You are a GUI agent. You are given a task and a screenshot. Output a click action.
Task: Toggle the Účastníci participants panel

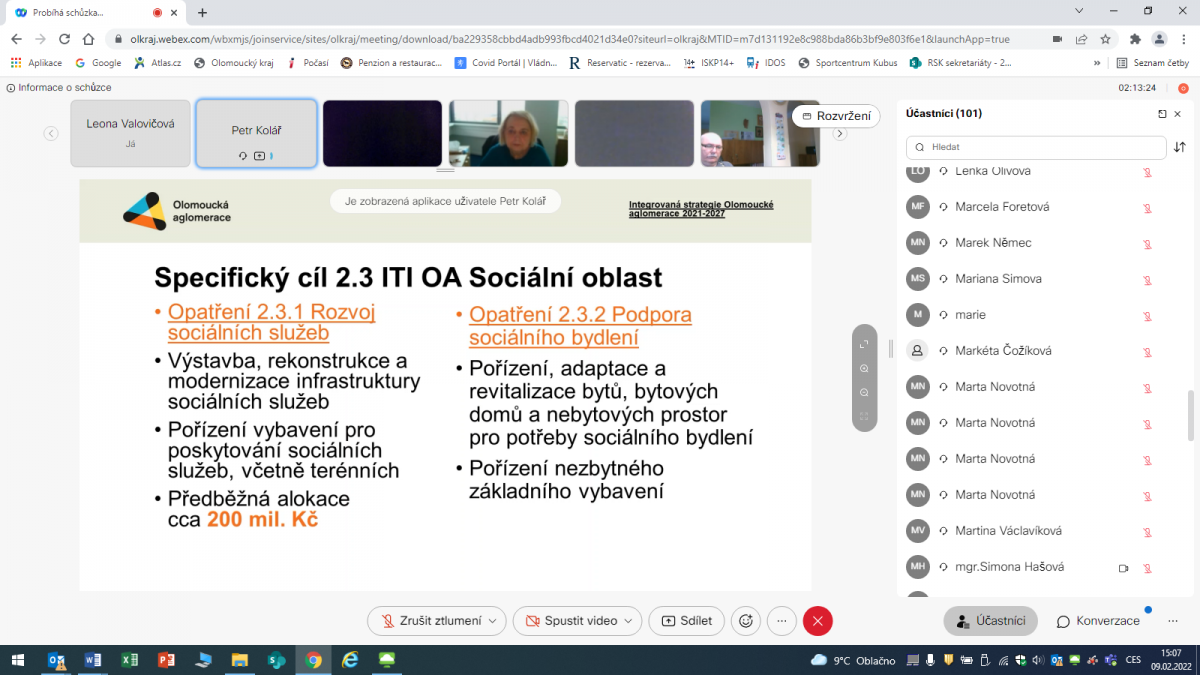click(990, 621)
